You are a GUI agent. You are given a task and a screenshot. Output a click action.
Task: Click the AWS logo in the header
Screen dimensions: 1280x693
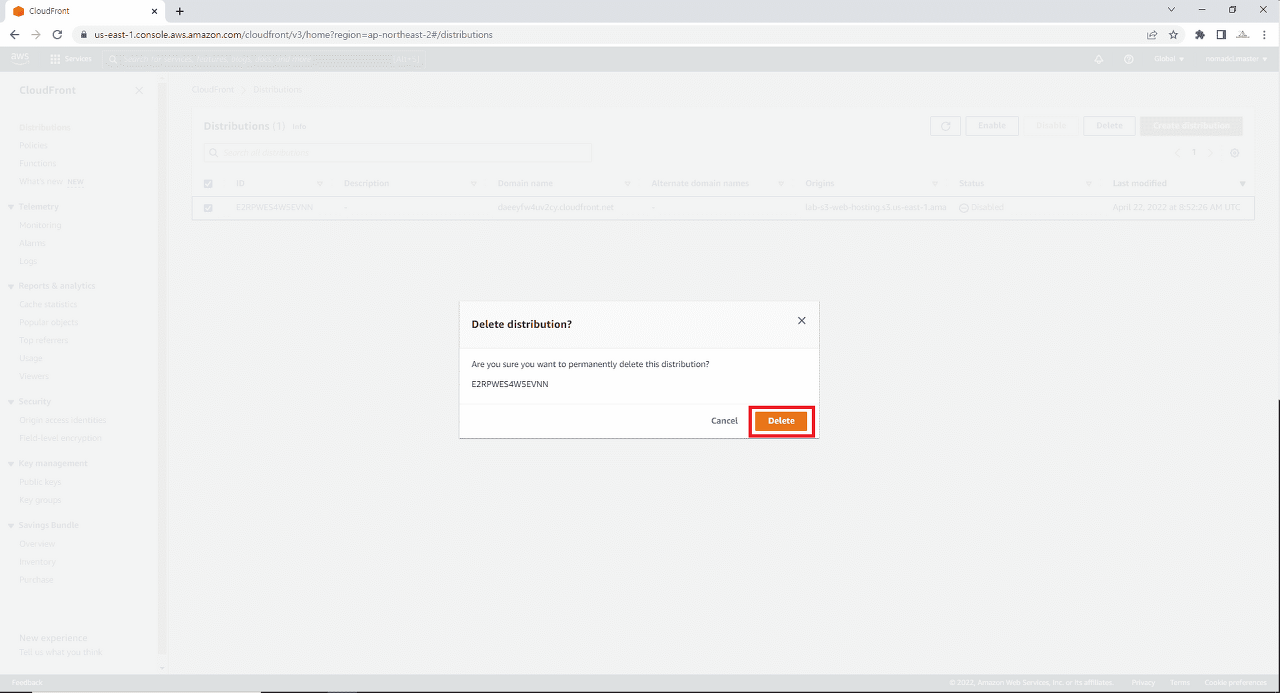[x=20, y=59]
